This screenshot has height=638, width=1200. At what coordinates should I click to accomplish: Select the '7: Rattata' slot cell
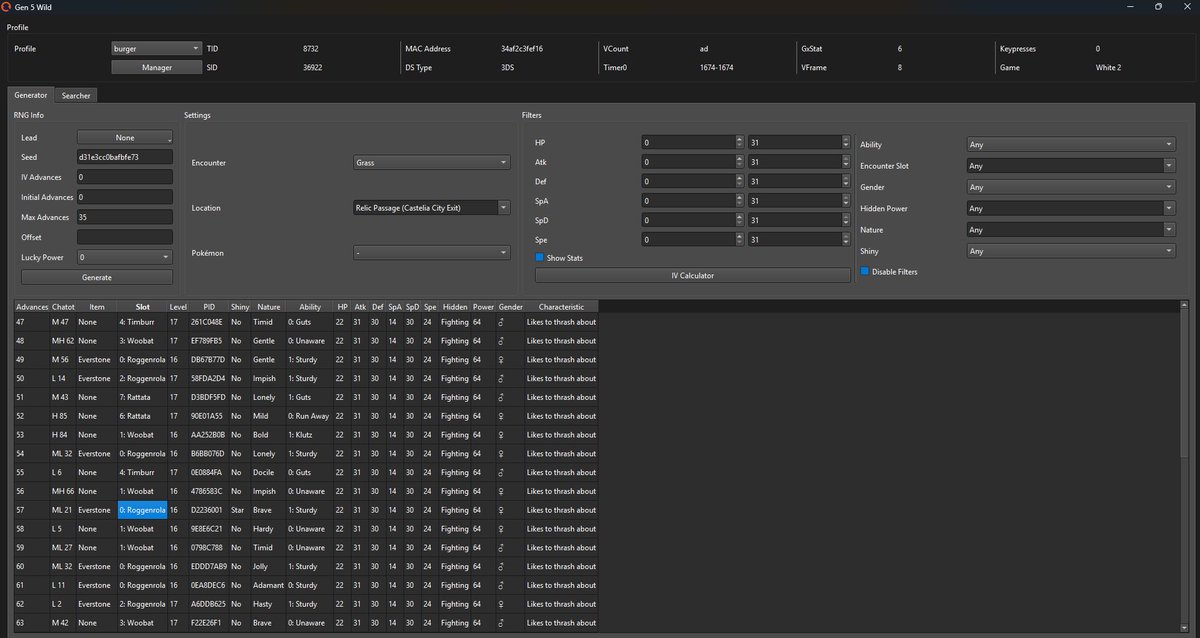pyautogui.click(x=142, y=397)
